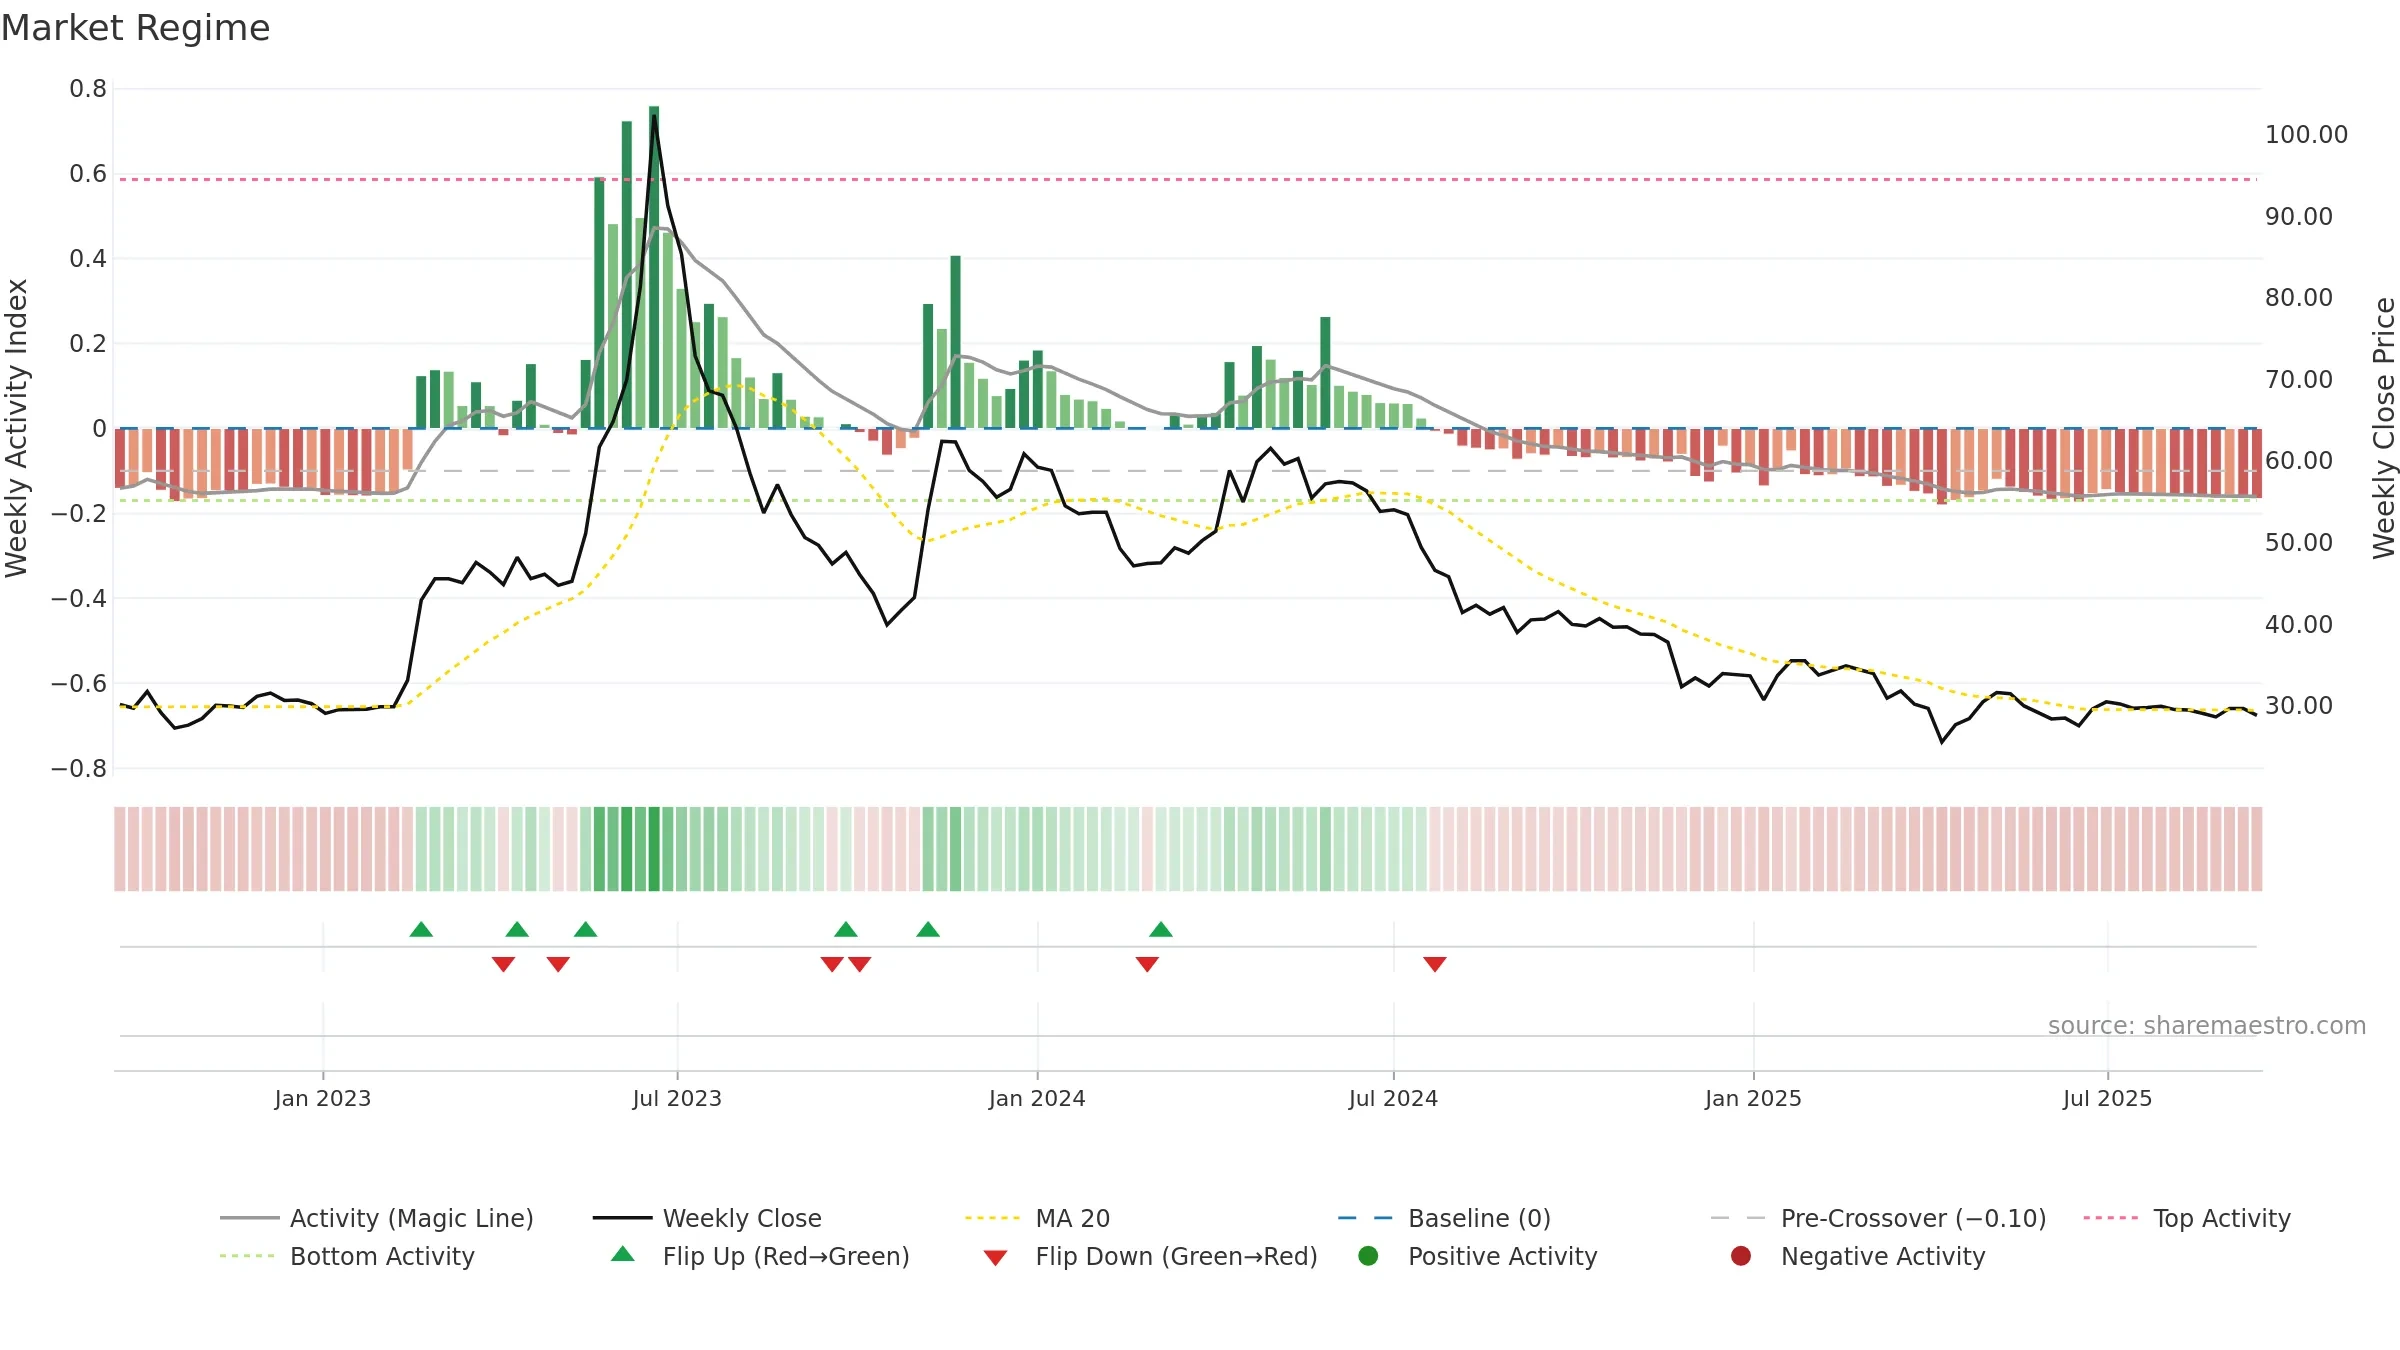Click the green Flip Up triangle in legend

pyautogui.click(x=623, y=1254)
